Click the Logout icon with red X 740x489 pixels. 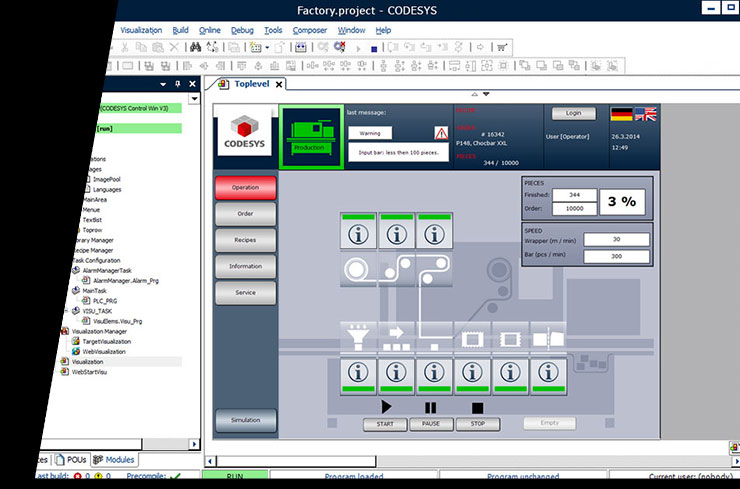[x=339, y=47]
